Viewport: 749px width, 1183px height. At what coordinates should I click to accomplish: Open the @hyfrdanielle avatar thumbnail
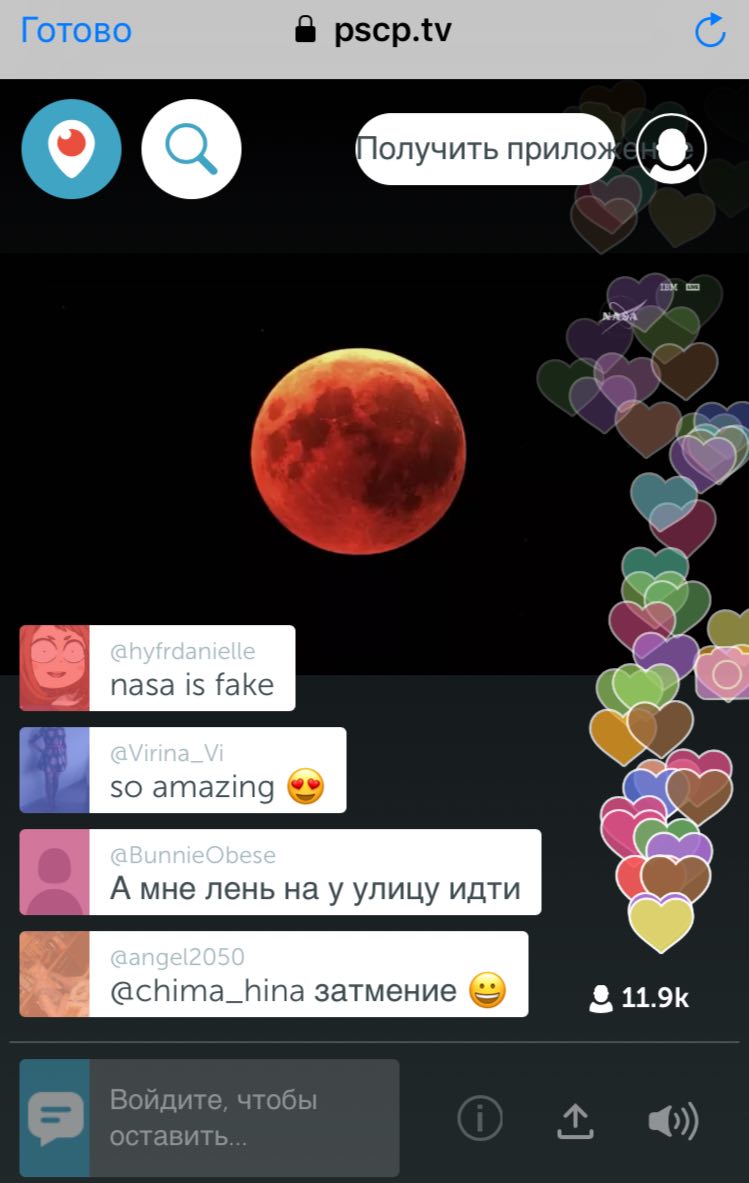pos(54,668)
